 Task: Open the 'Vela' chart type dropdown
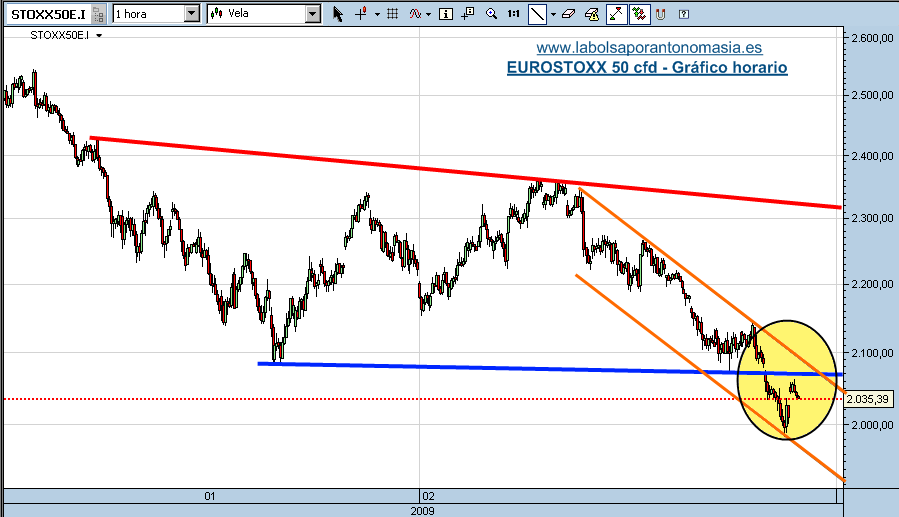[x=312, y=14]
